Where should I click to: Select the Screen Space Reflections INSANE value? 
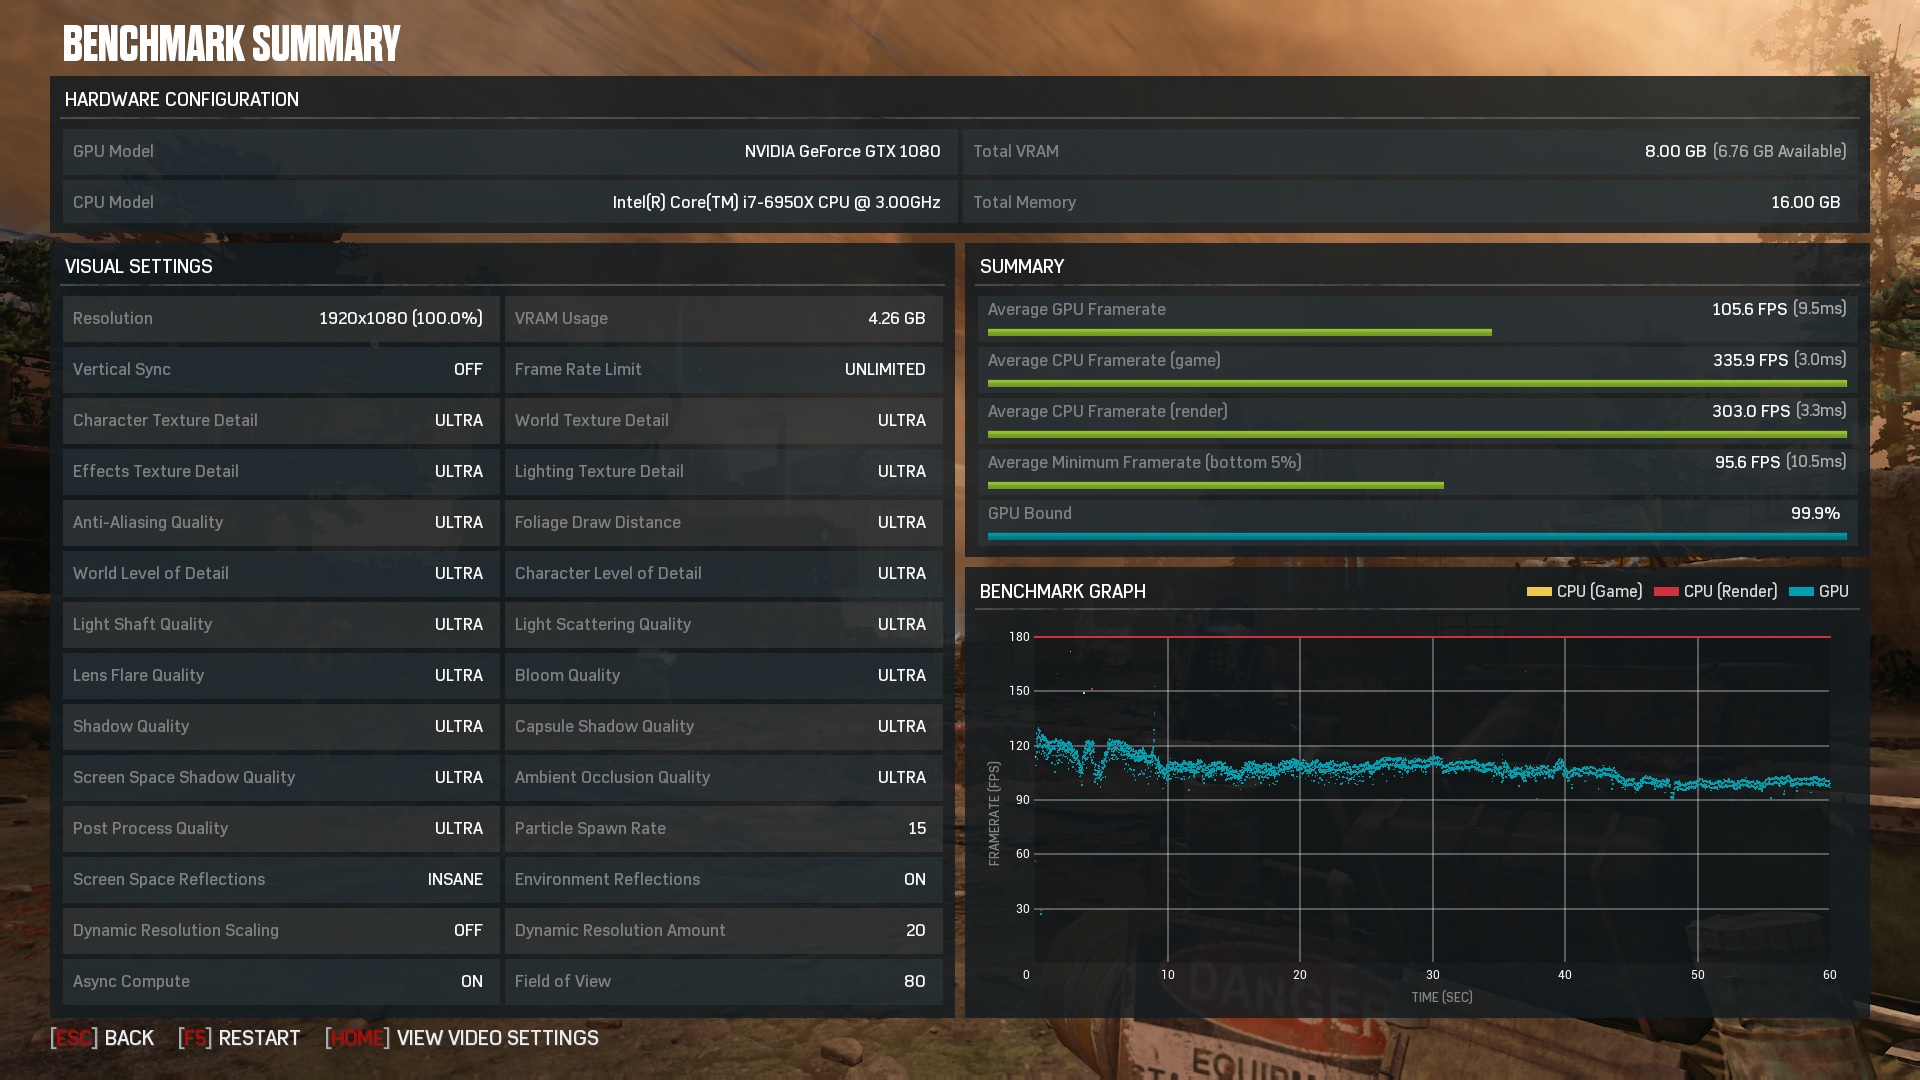click(x=455, y=879)
